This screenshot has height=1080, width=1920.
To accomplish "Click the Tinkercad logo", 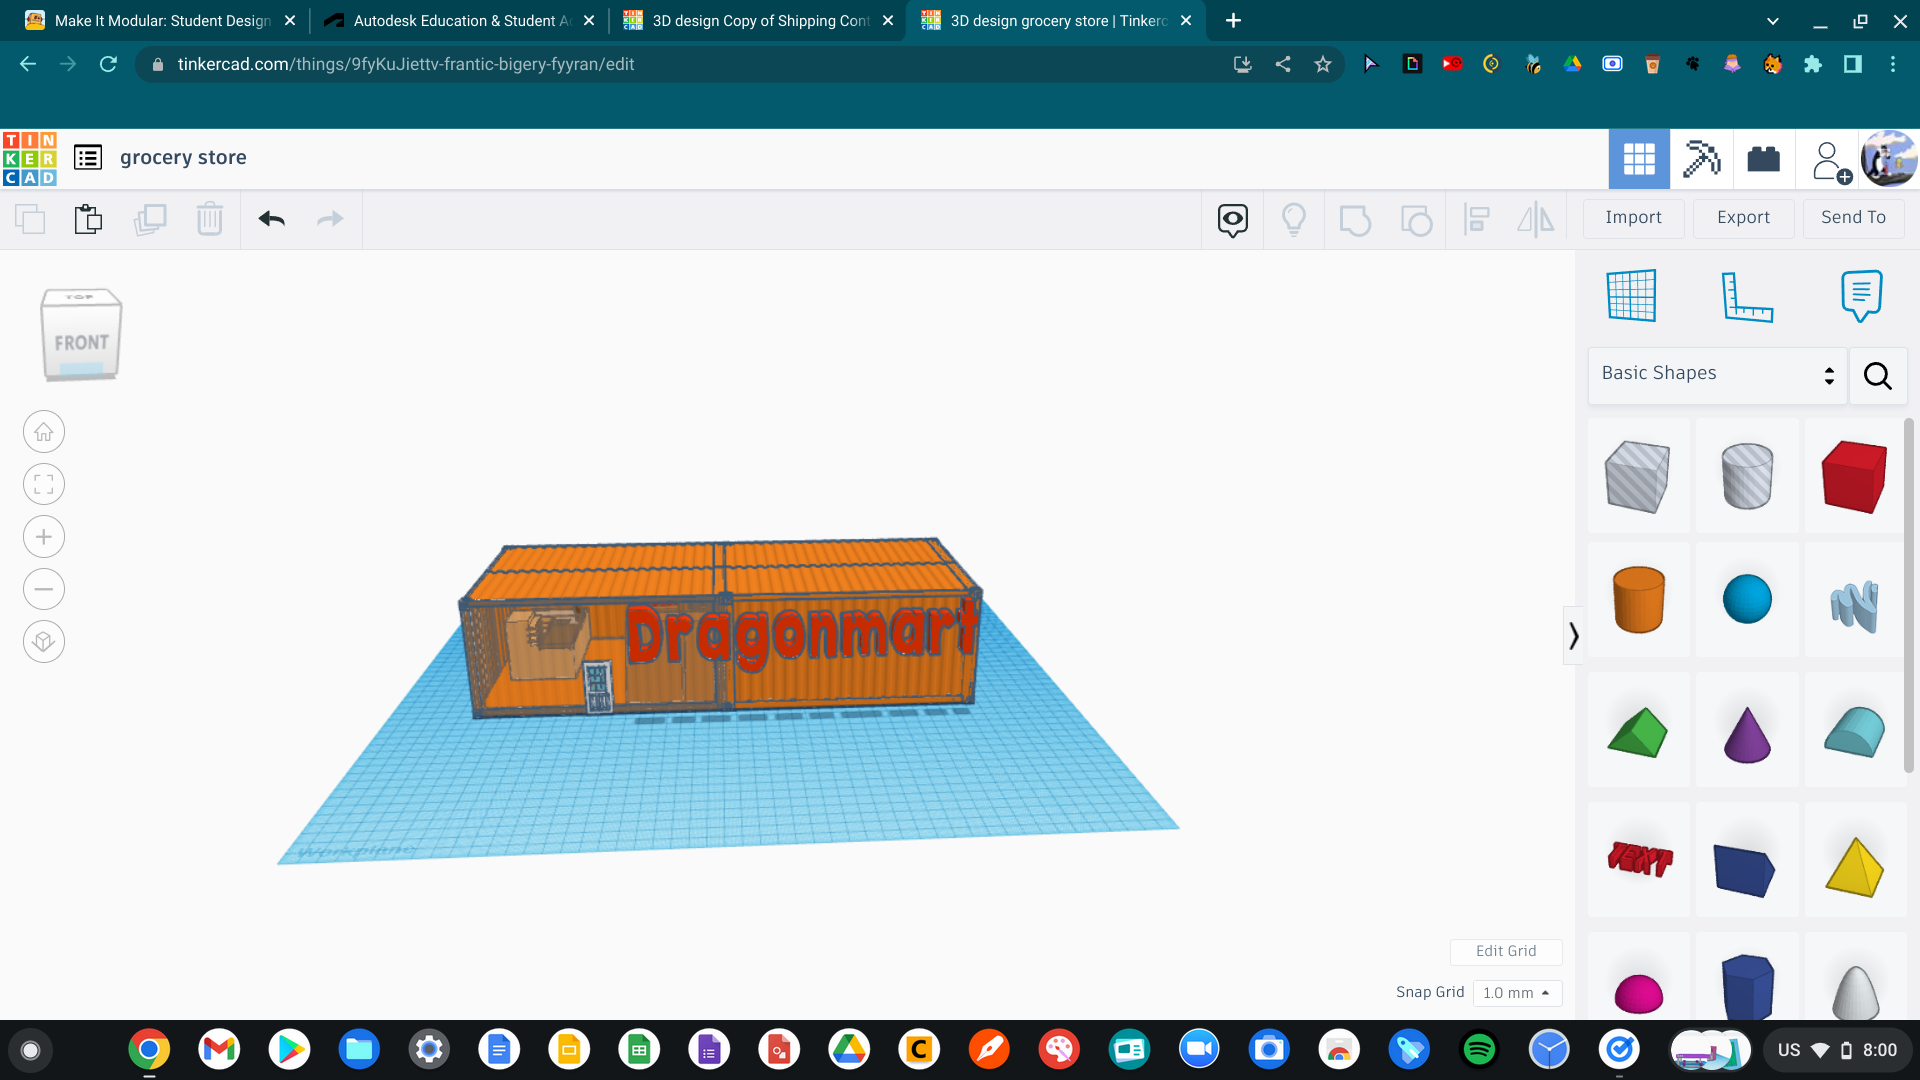I will (x=29, y=158).
